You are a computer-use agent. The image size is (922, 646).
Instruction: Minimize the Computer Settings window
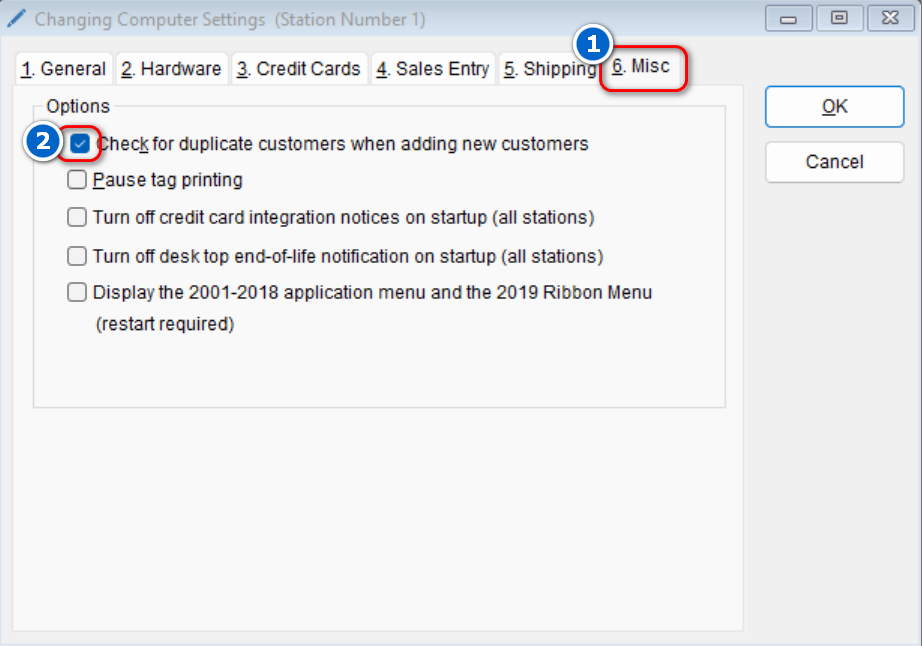[790, 18]
